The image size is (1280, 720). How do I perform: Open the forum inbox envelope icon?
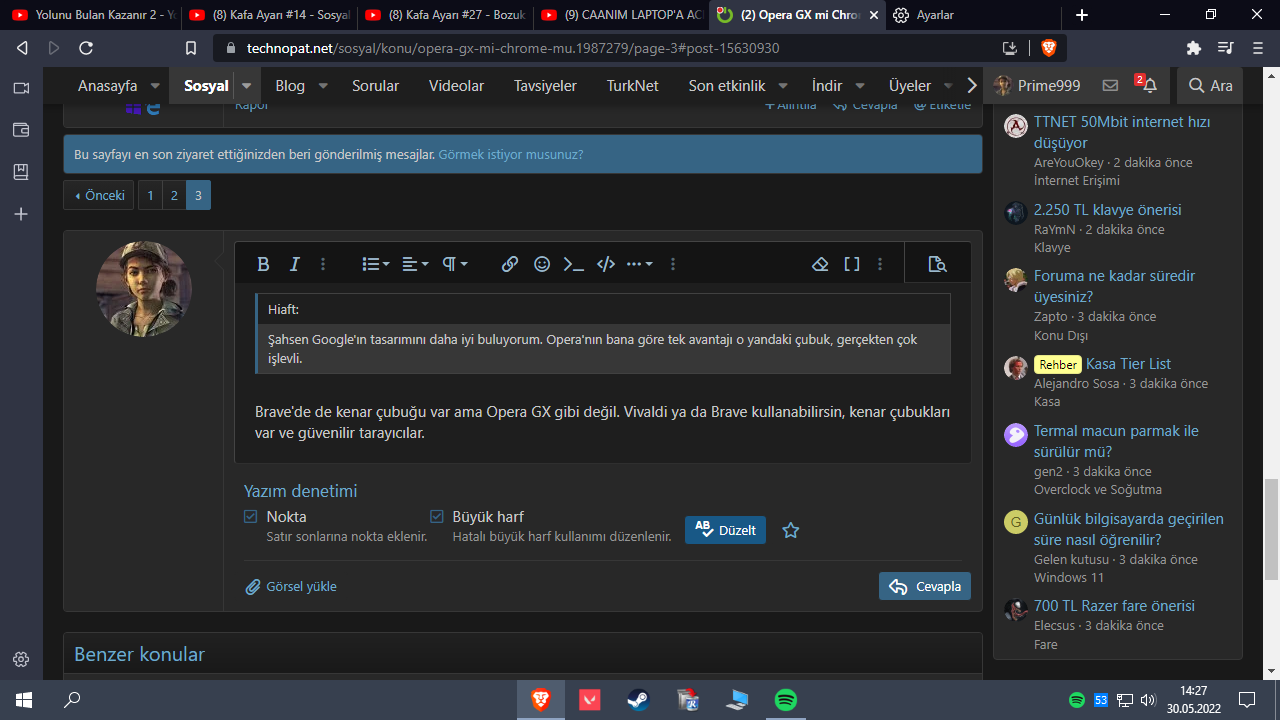(1110, 86)
